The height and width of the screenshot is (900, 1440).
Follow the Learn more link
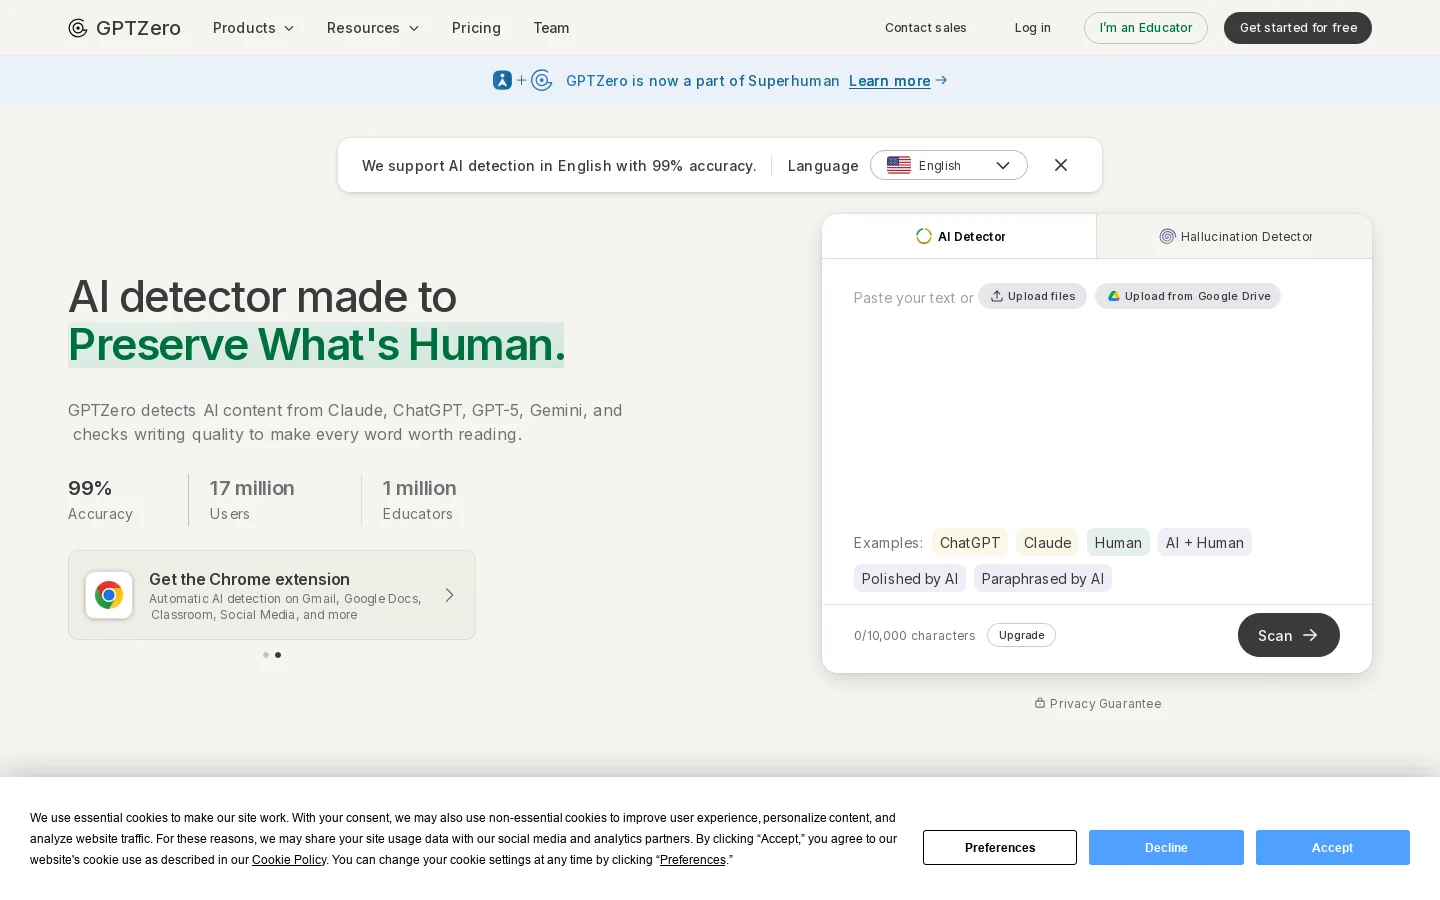[x=889, y=81]
